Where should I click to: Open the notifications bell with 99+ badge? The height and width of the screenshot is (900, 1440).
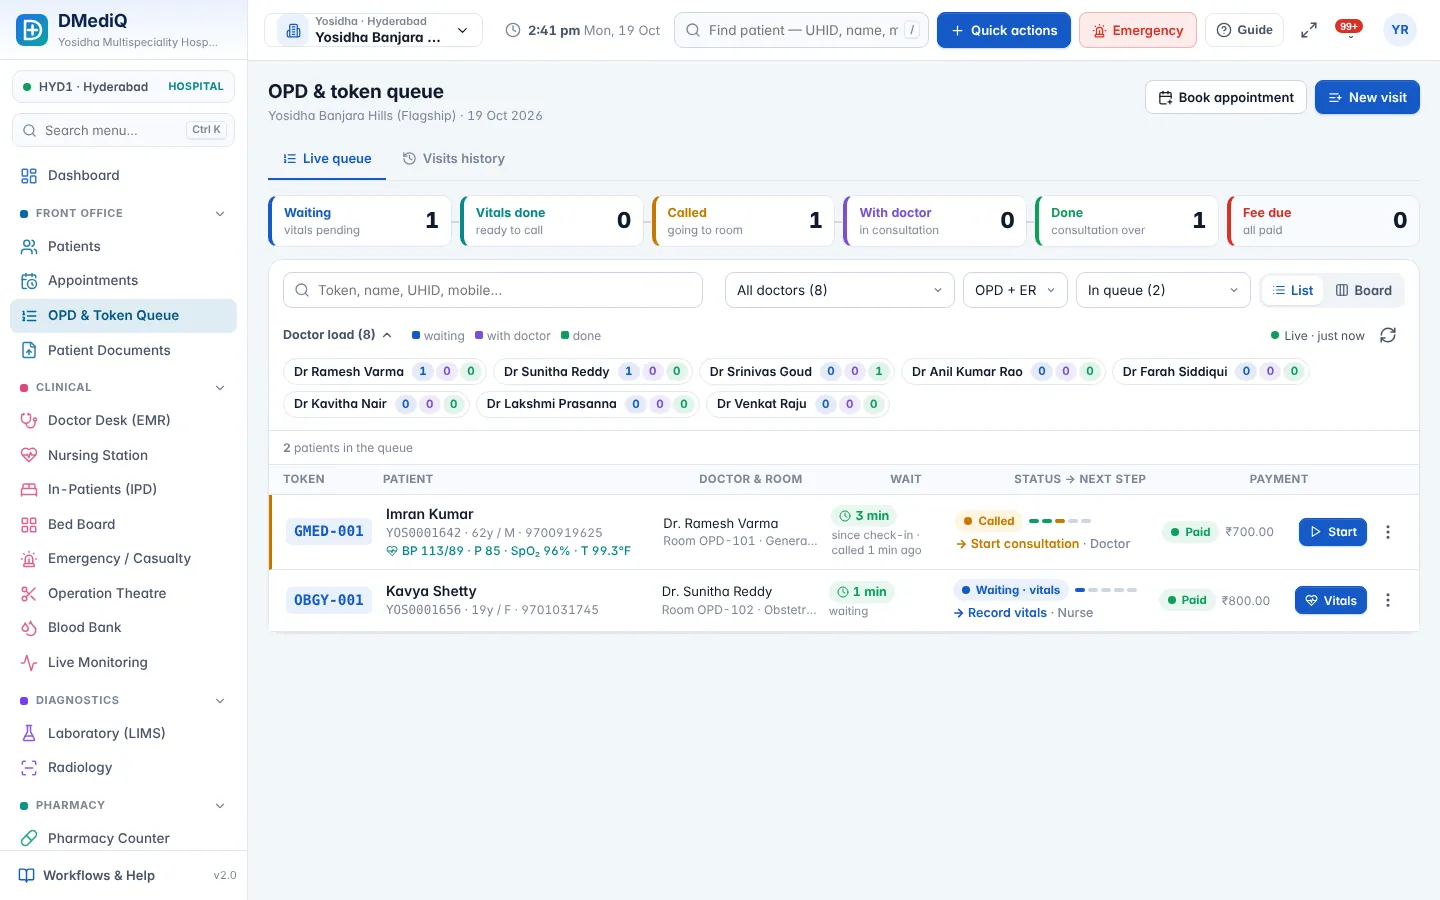(x=1349, y=30)
